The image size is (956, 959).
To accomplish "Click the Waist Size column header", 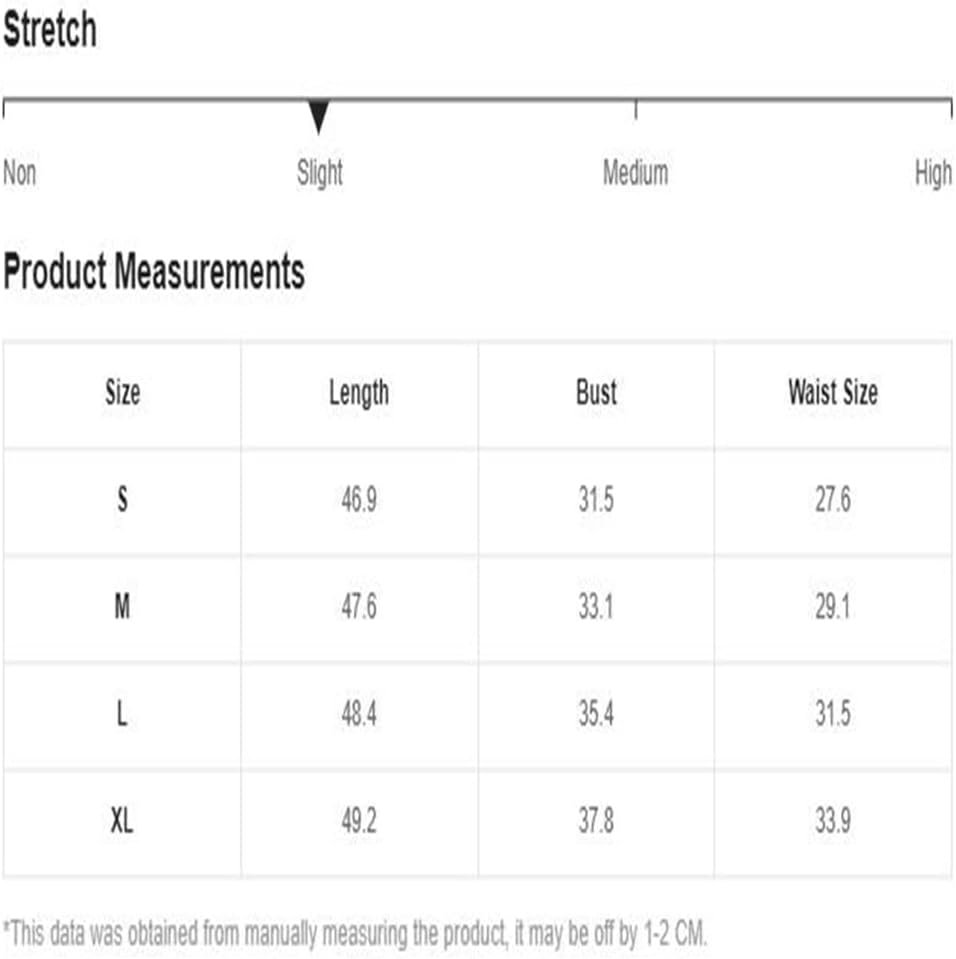I will tap(833, 392).
